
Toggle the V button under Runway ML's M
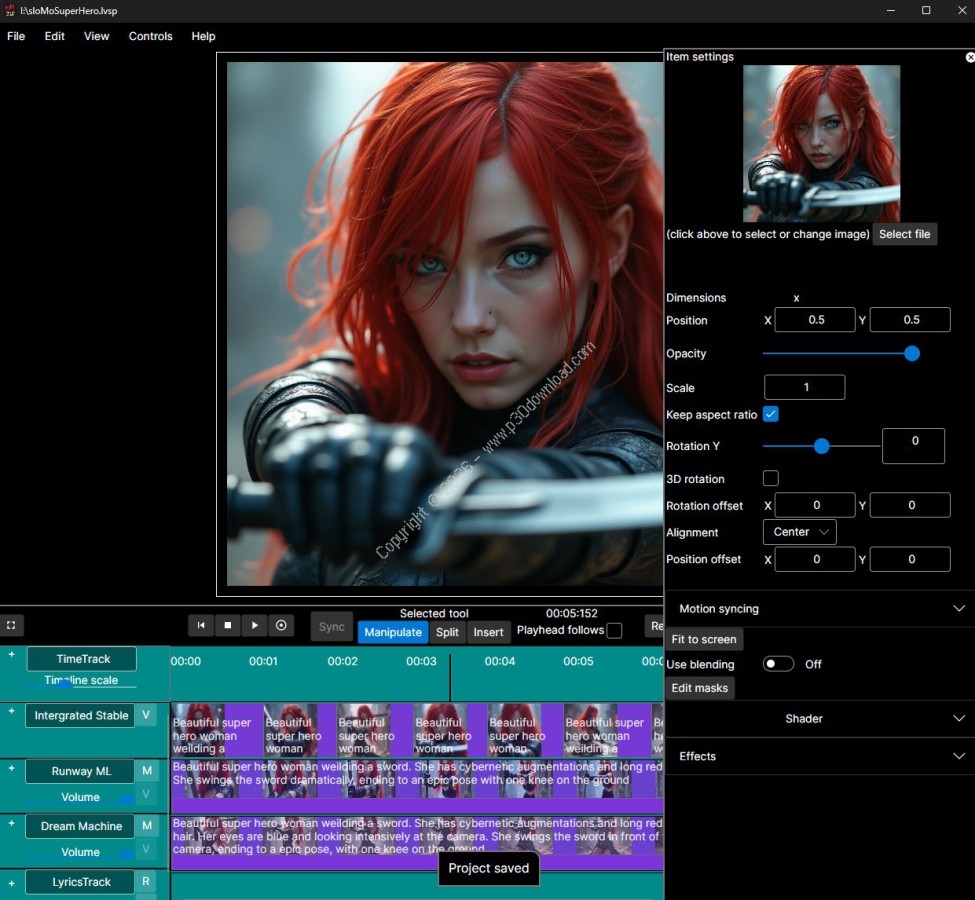pos(146,794)
